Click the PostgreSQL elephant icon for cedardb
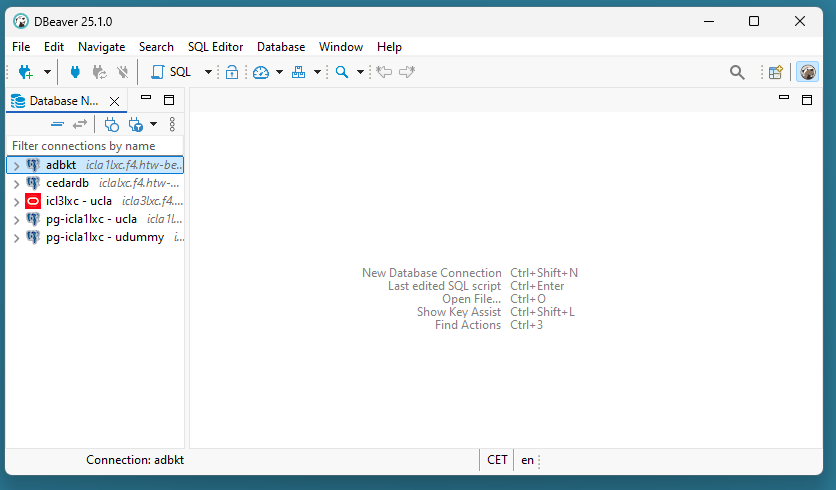836x490 pixels. (x=33, y=183)
